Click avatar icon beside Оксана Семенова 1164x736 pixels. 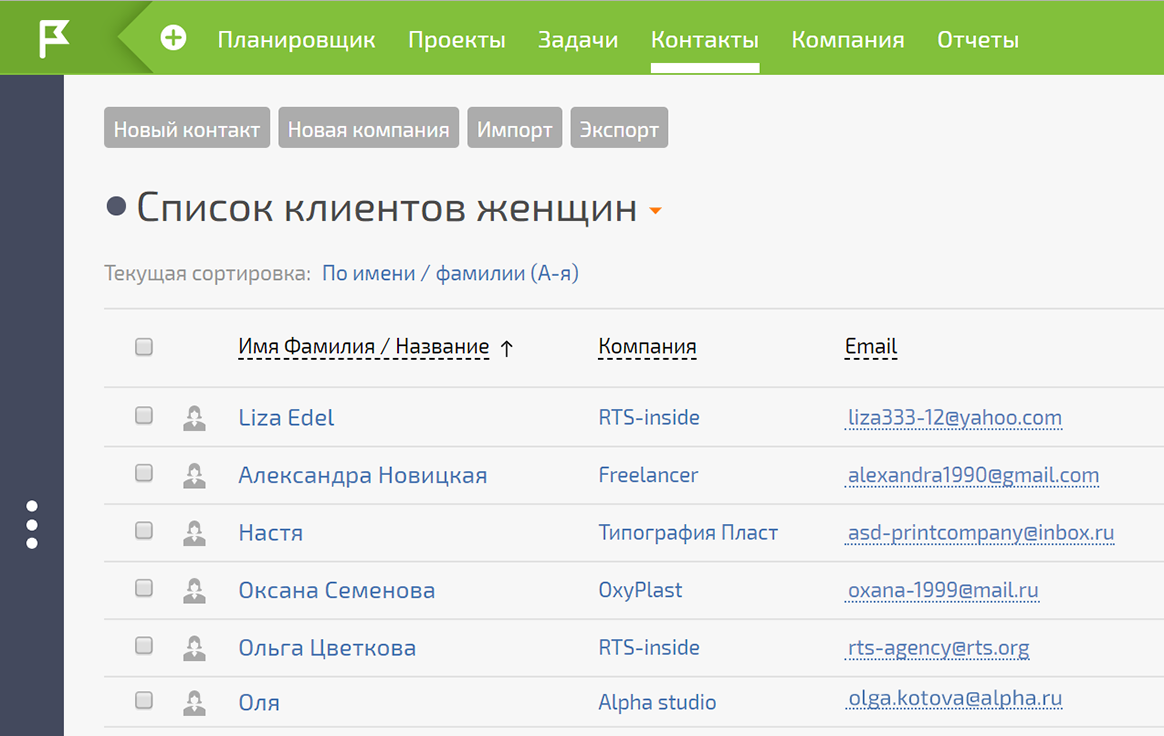point(194,591)
